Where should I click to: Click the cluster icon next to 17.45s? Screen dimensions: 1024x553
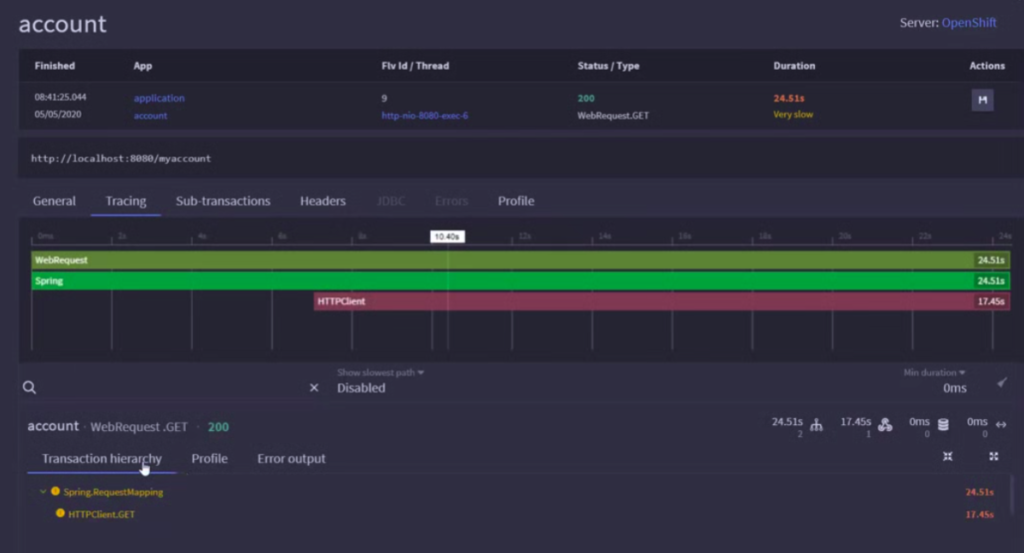point(885,425)
